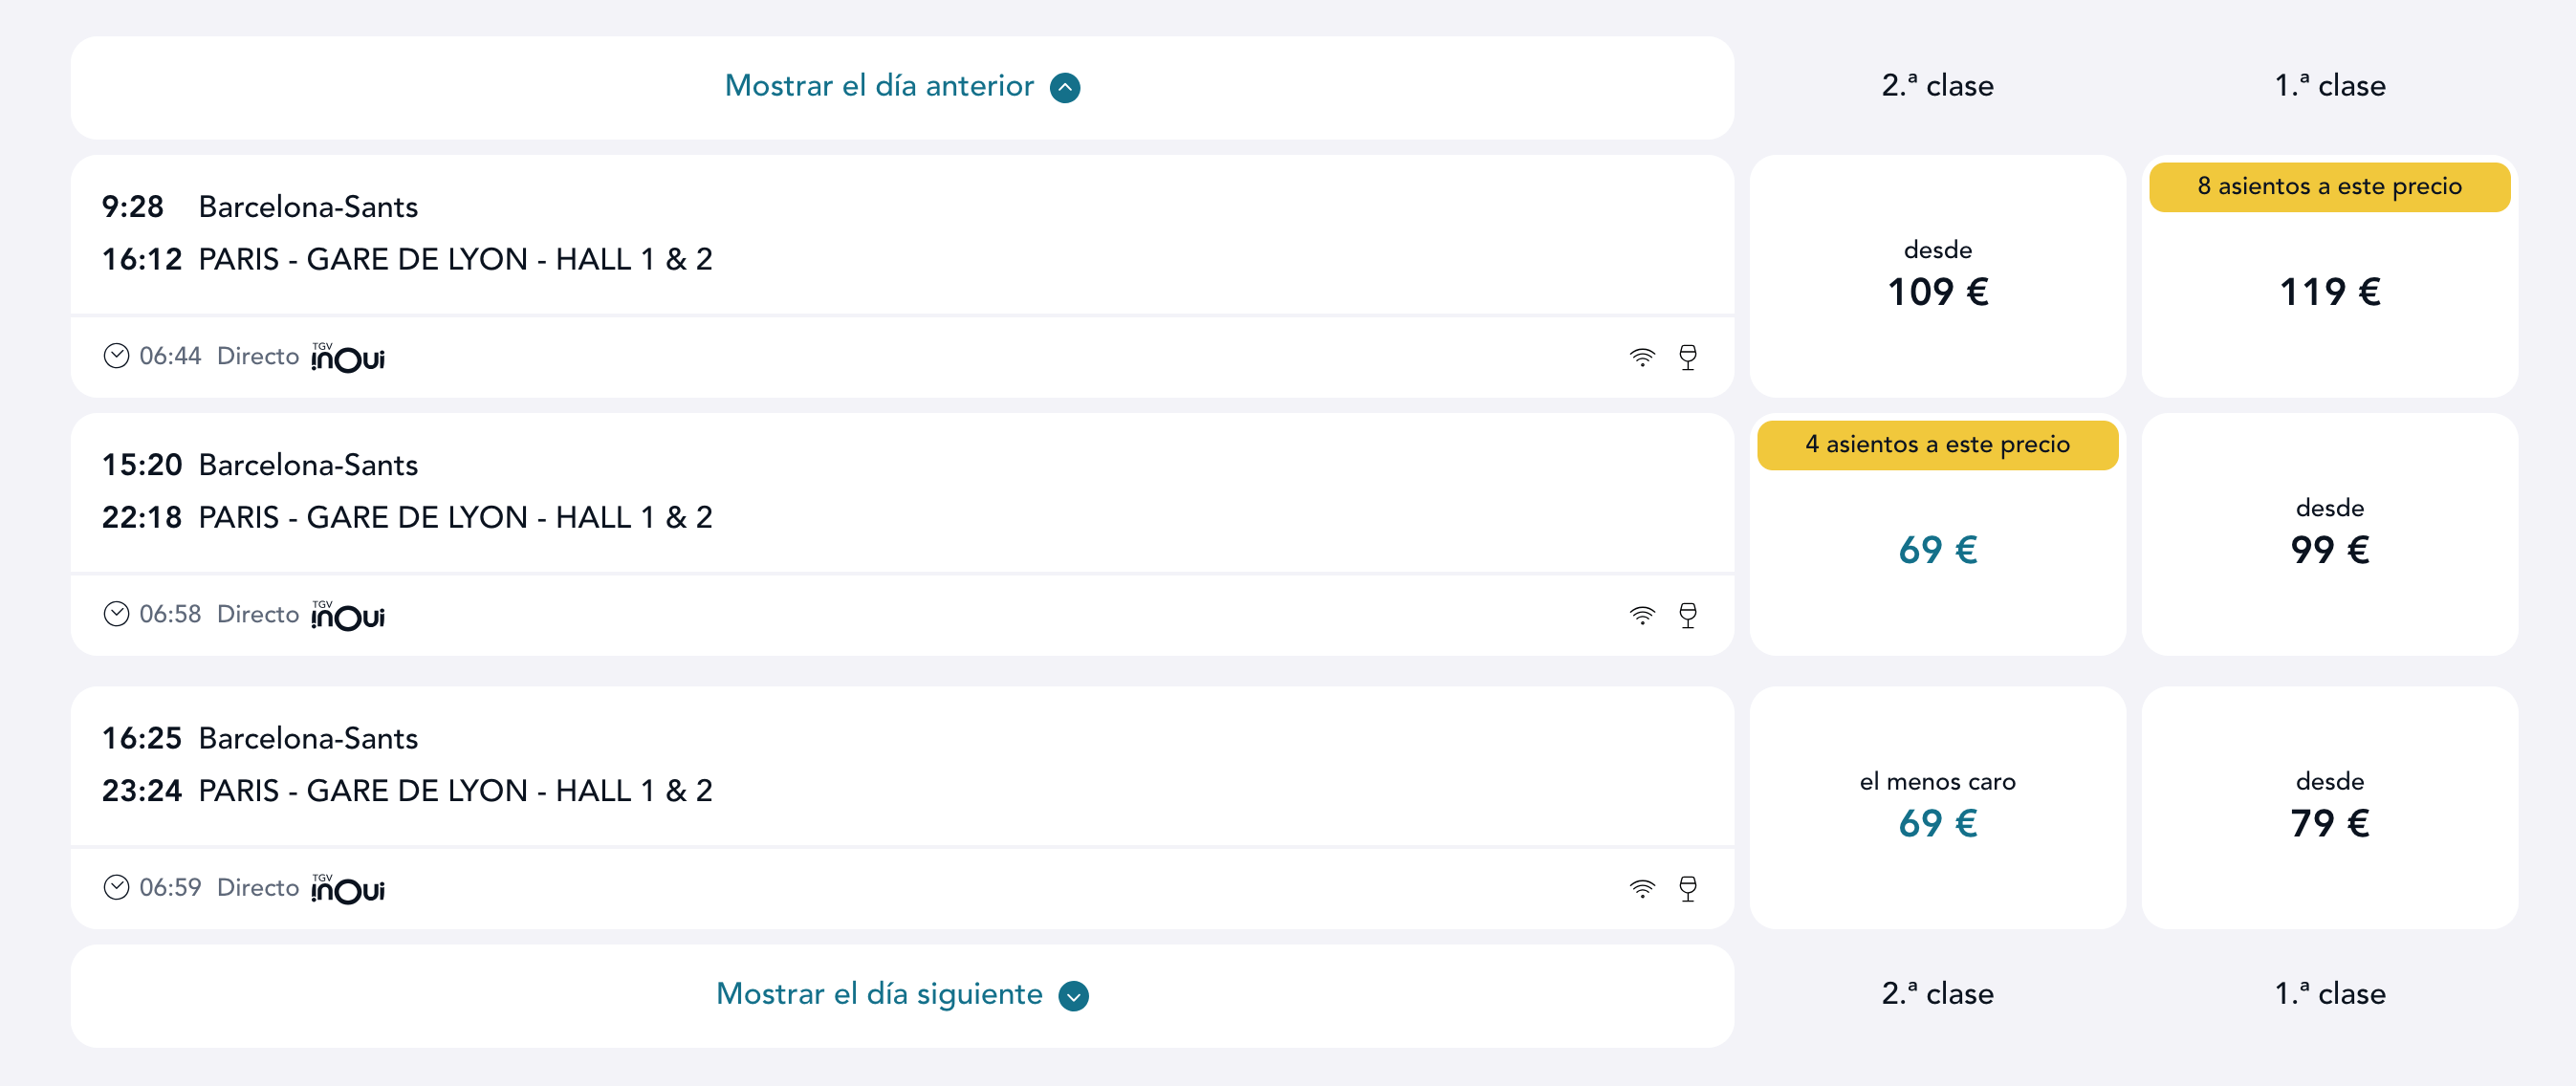Click the clock duration icon next to 06:58
The width and height of the screenshot is (2576, 1086).
pos(116,614)
